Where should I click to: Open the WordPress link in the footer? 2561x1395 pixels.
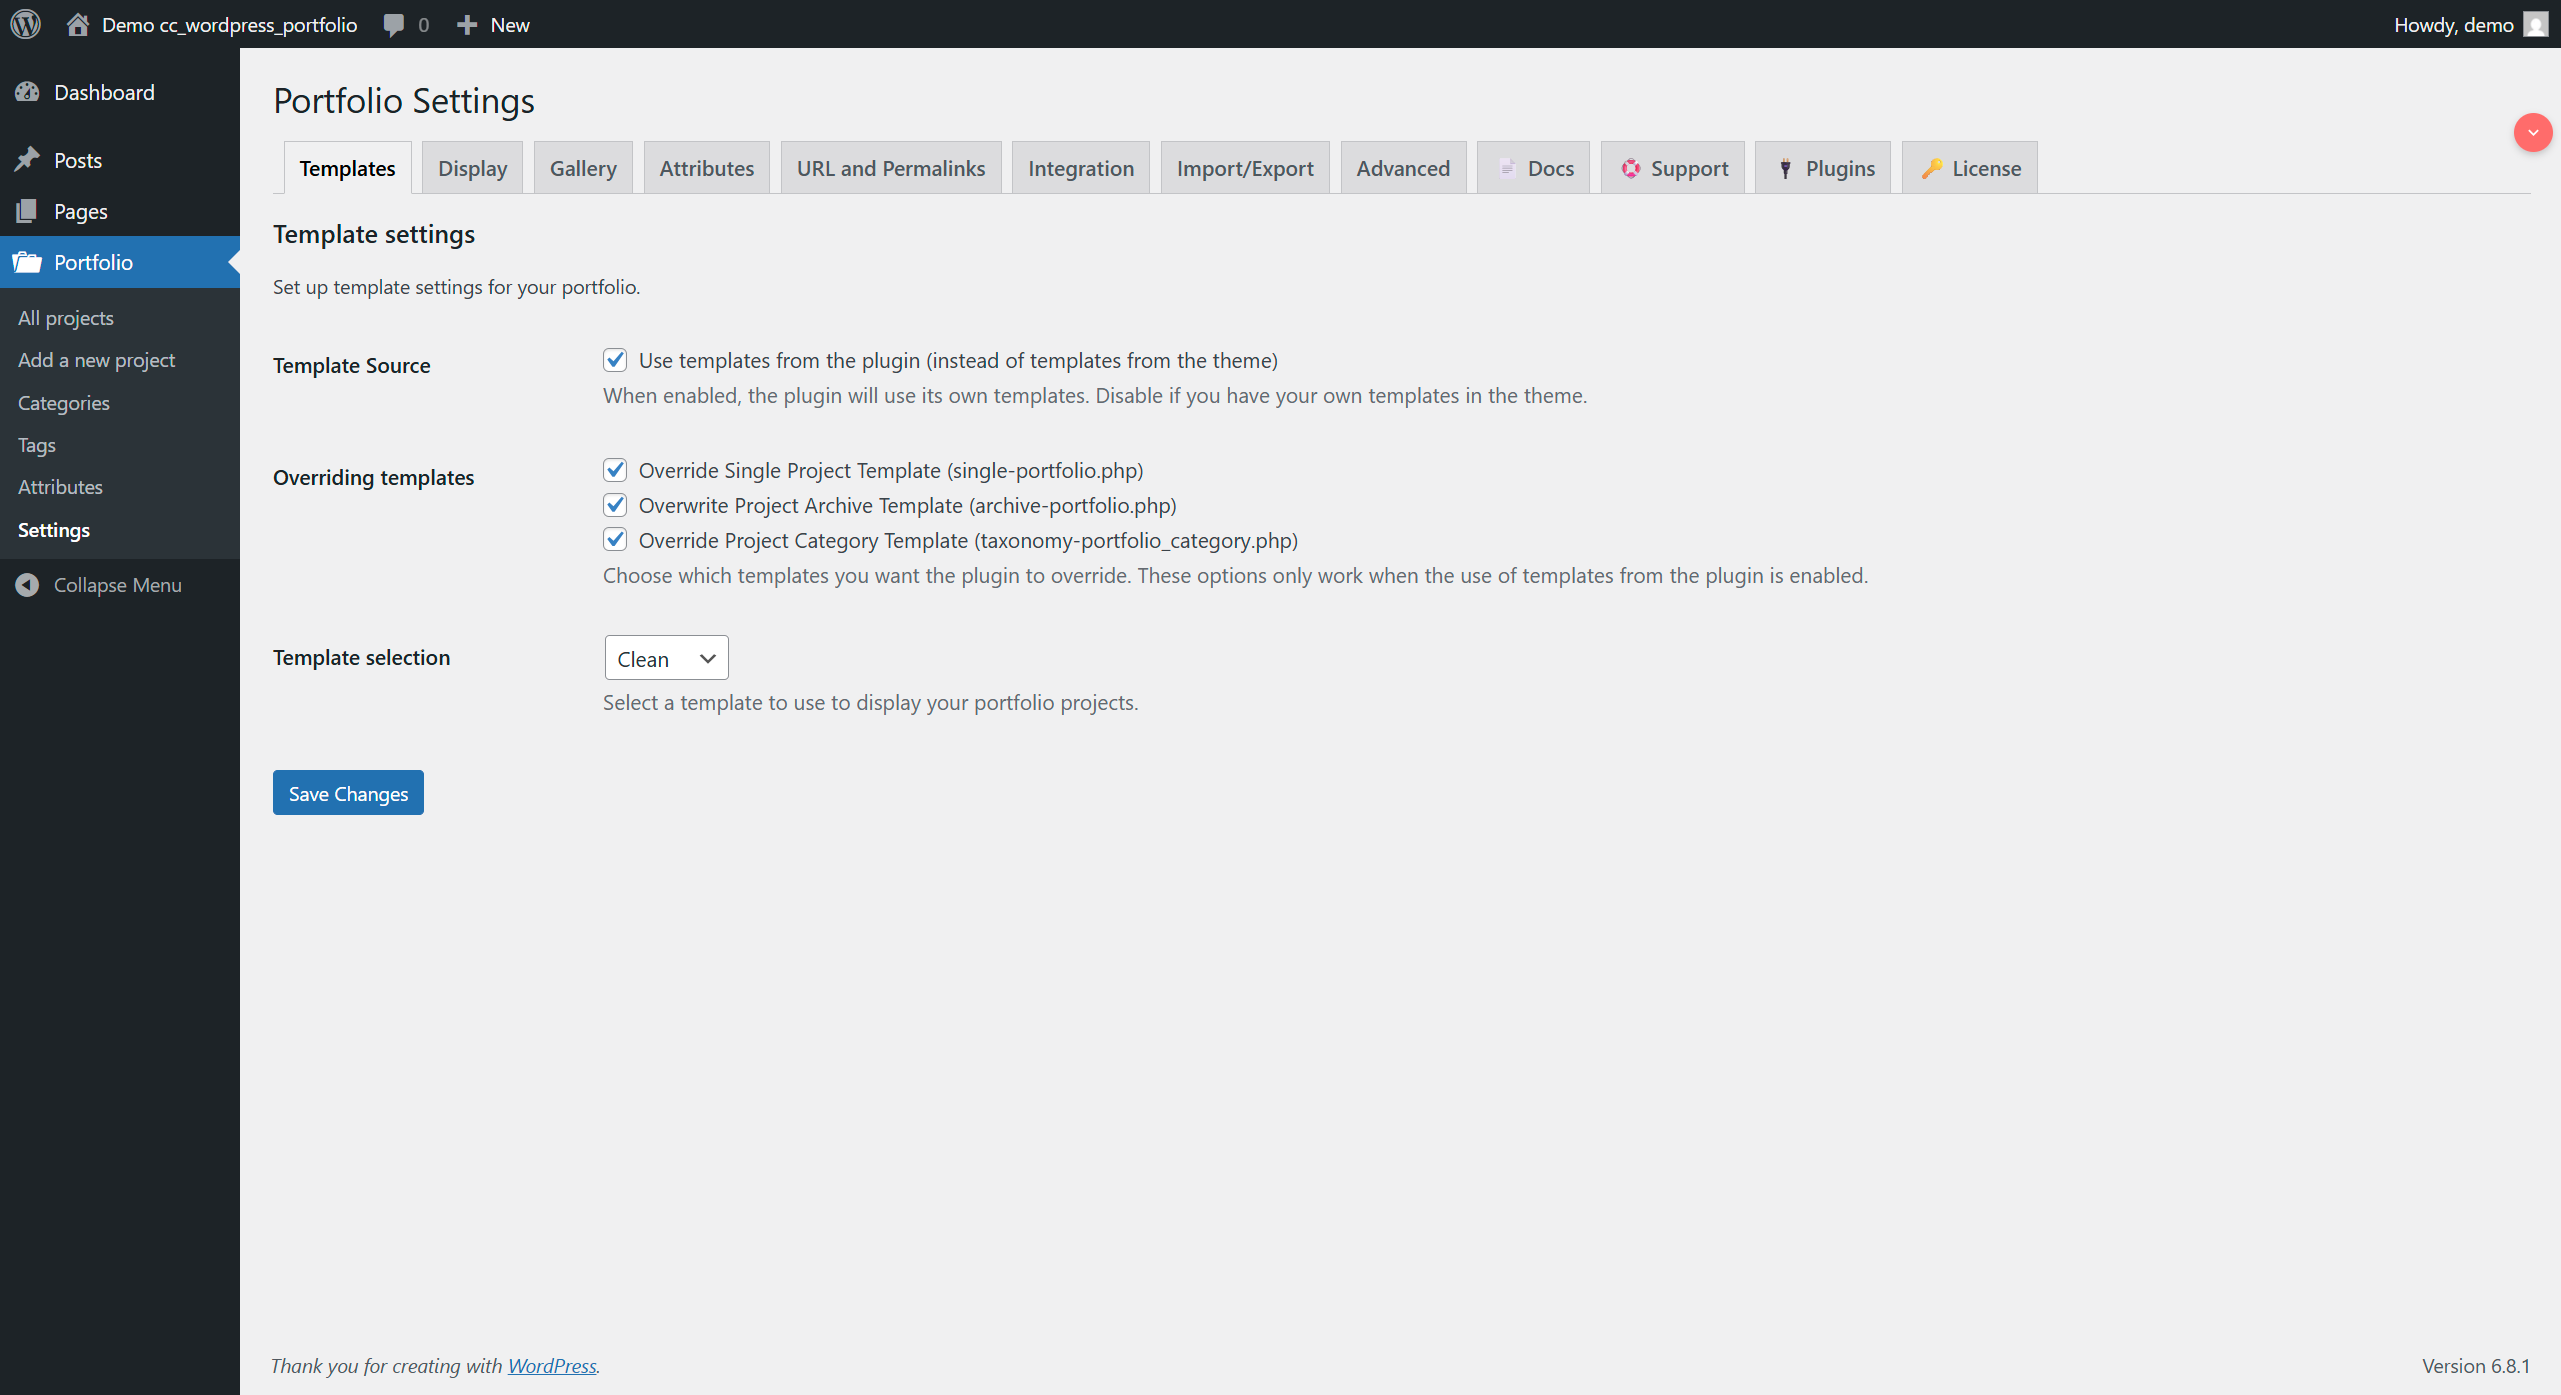[x=551, y=1365]
